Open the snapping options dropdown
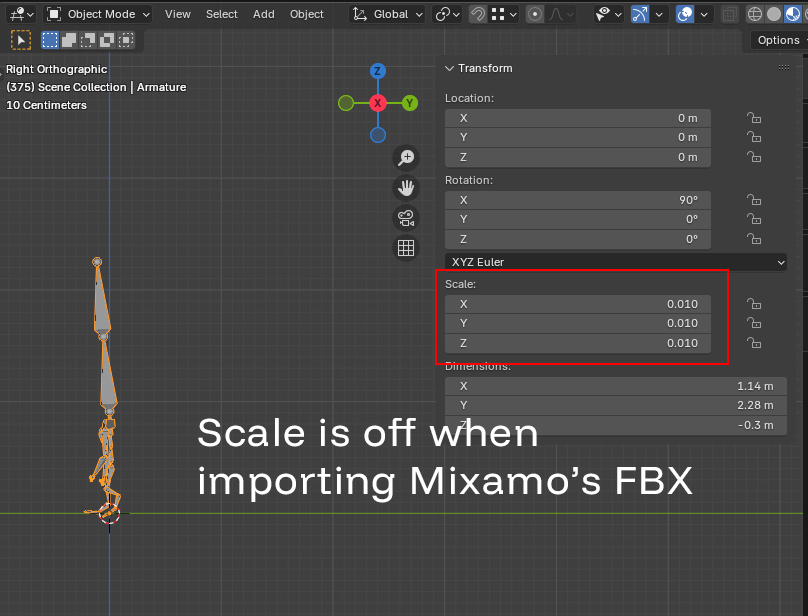 pos(503,14)
